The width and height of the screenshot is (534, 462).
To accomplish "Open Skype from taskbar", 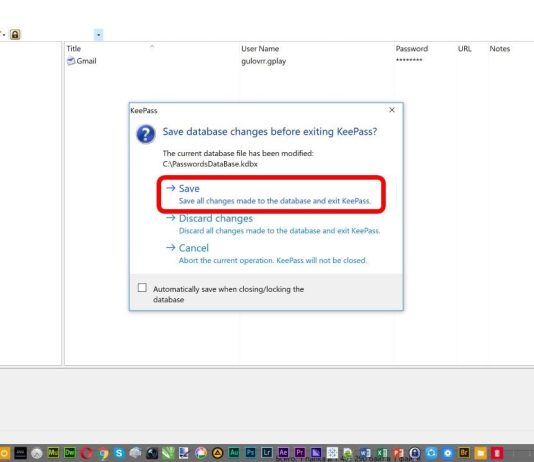I will pyautogui.click(x=119, y=453).
